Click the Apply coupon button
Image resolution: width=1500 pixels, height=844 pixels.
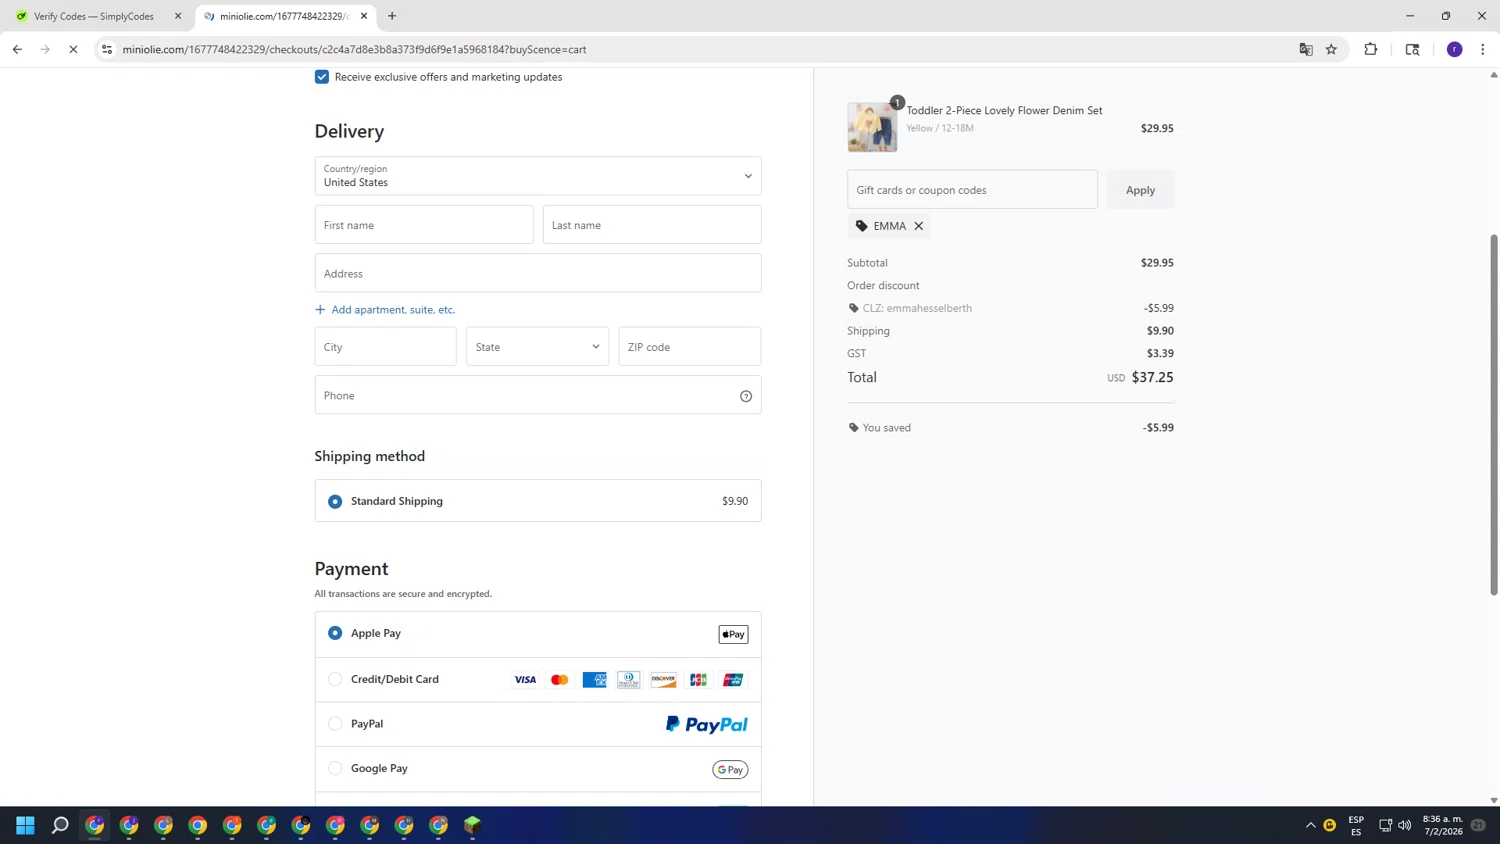[1140, 190]
